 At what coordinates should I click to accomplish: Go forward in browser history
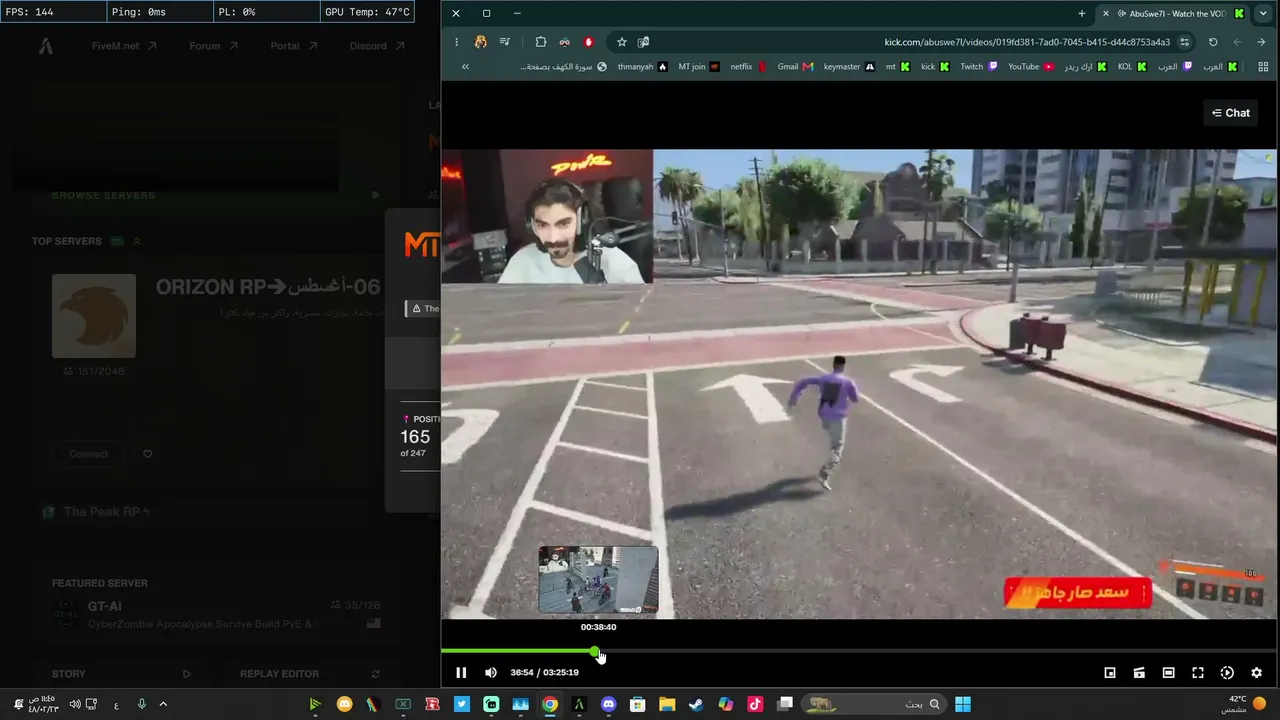(1237, 42)
